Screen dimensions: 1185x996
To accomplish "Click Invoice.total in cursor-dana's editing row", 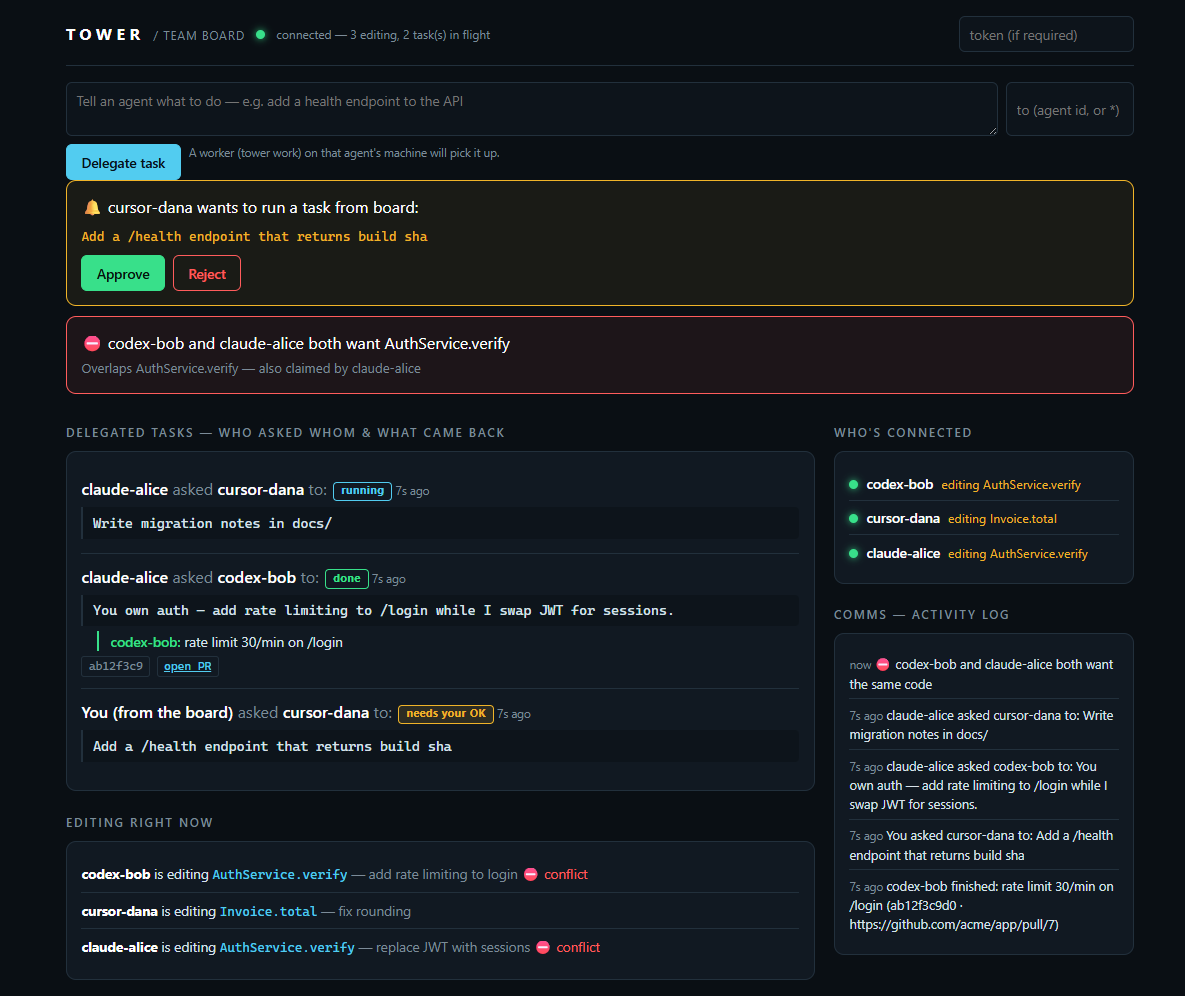I will [x=268, y=911].
